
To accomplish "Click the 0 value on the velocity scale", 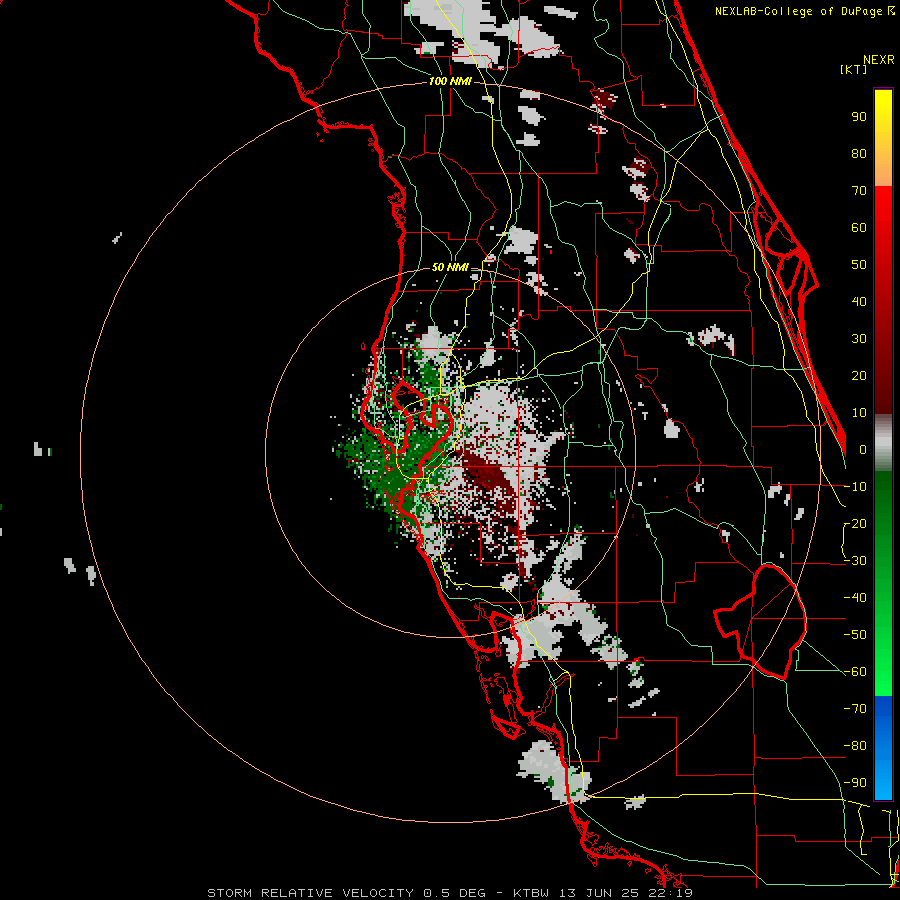I will point(863,450).
